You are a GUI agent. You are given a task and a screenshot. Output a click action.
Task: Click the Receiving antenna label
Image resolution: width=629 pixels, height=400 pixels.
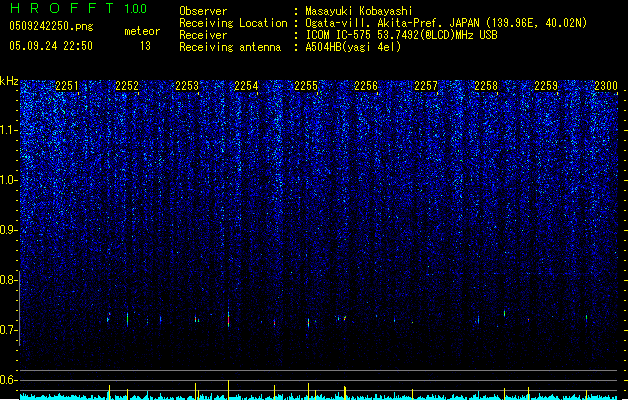[230, 47]
